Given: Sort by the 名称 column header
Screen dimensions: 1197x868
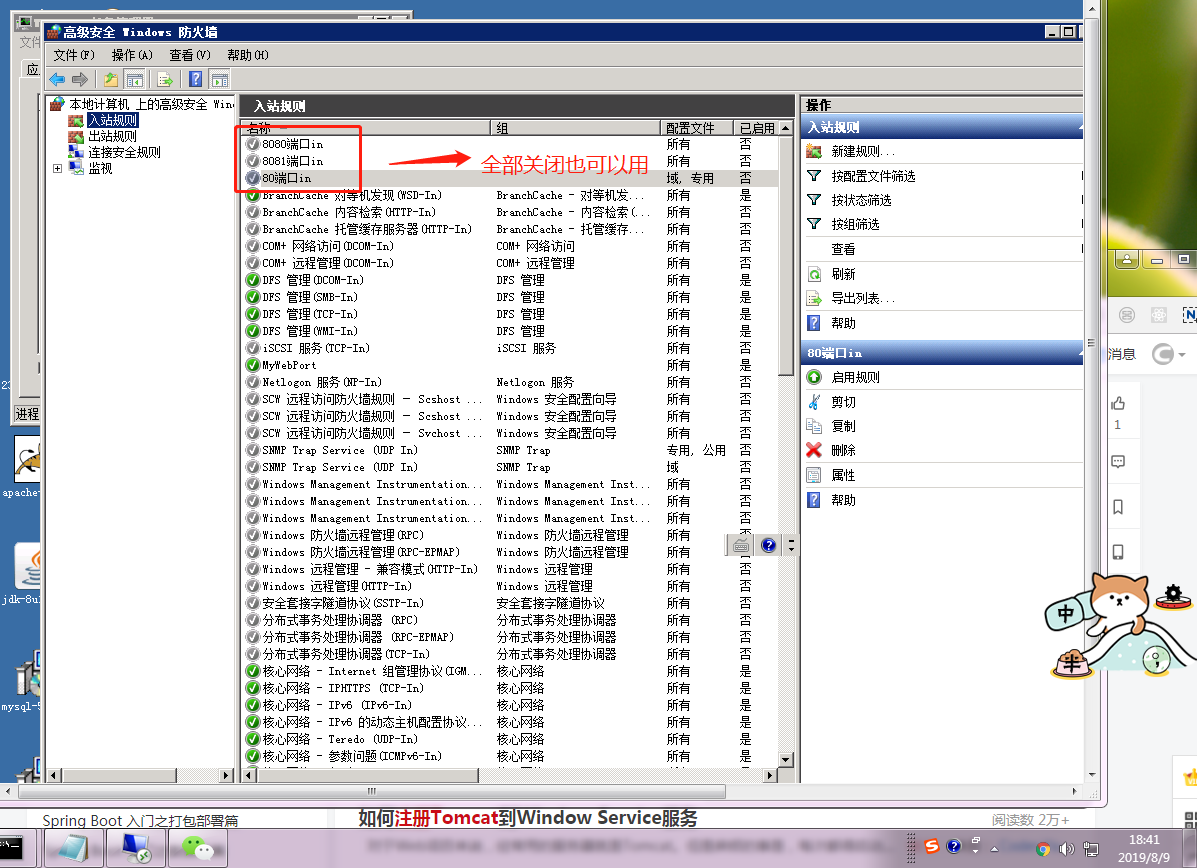Looking at the screenshot, I should click(x=366, y=127).
